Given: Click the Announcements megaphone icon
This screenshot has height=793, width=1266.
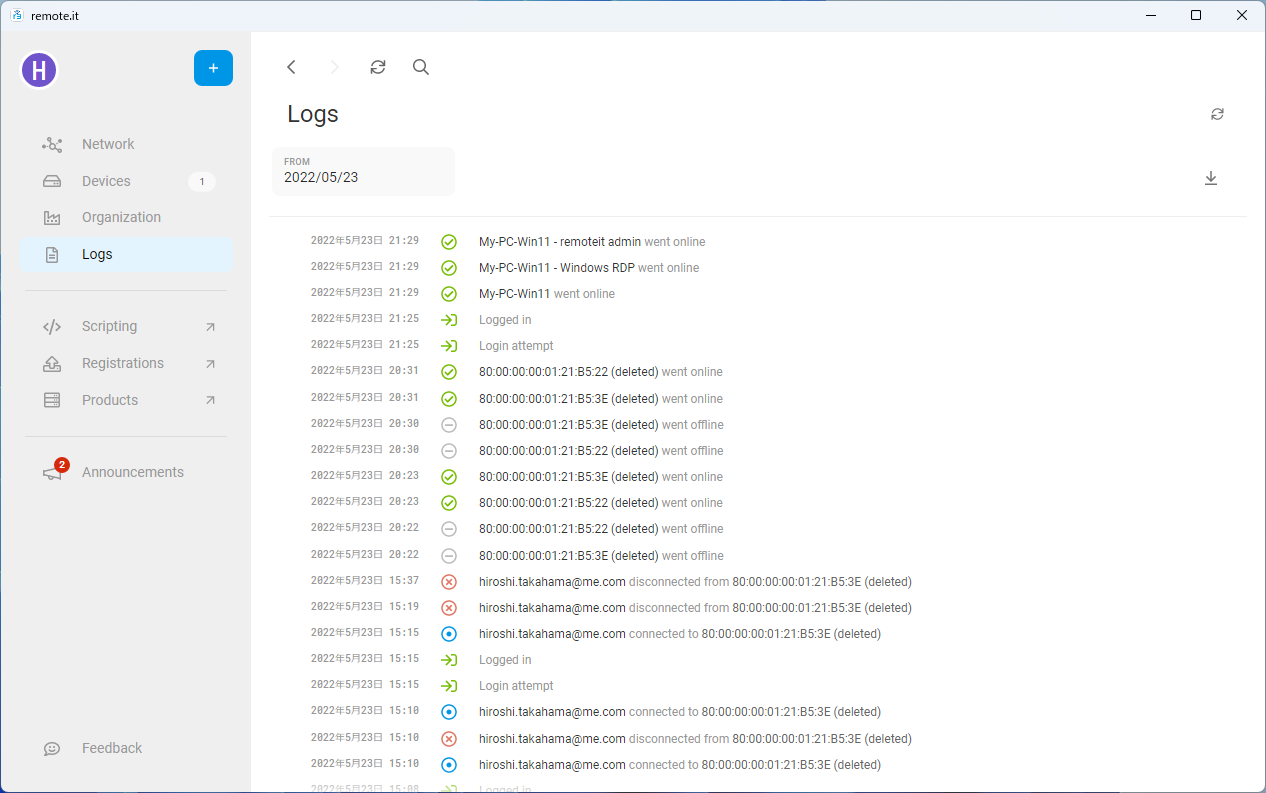Looking at the screenshot, I should click(52, 474).
